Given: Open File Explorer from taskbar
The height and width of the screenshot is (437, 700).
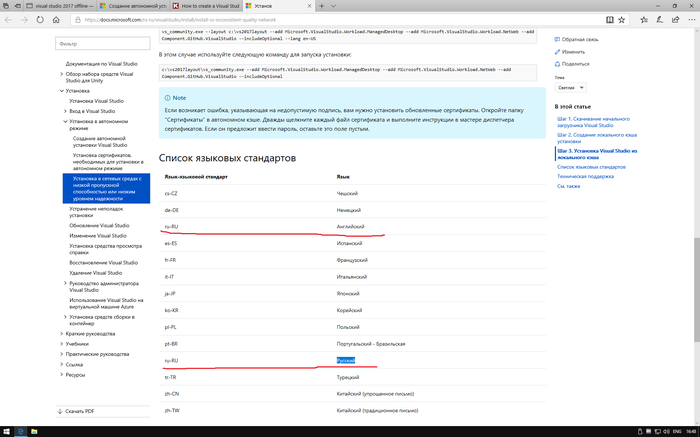Looking at the screenshot, I should point(34,432).
